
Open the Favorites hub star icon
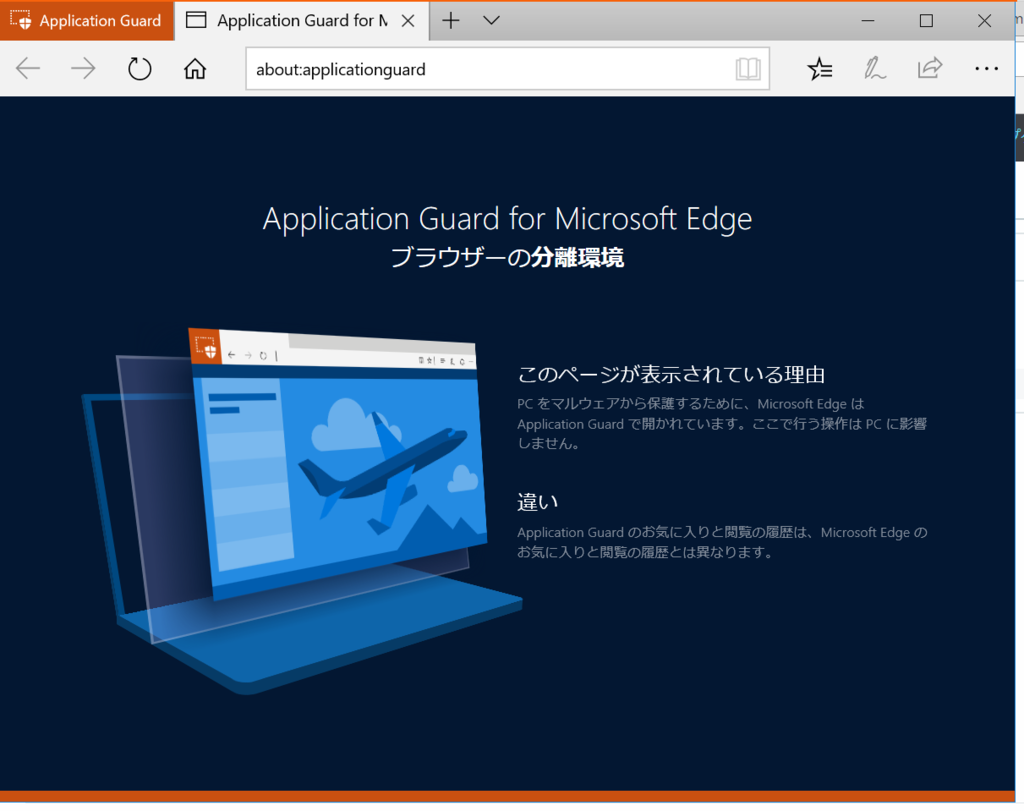click(820, 69)
